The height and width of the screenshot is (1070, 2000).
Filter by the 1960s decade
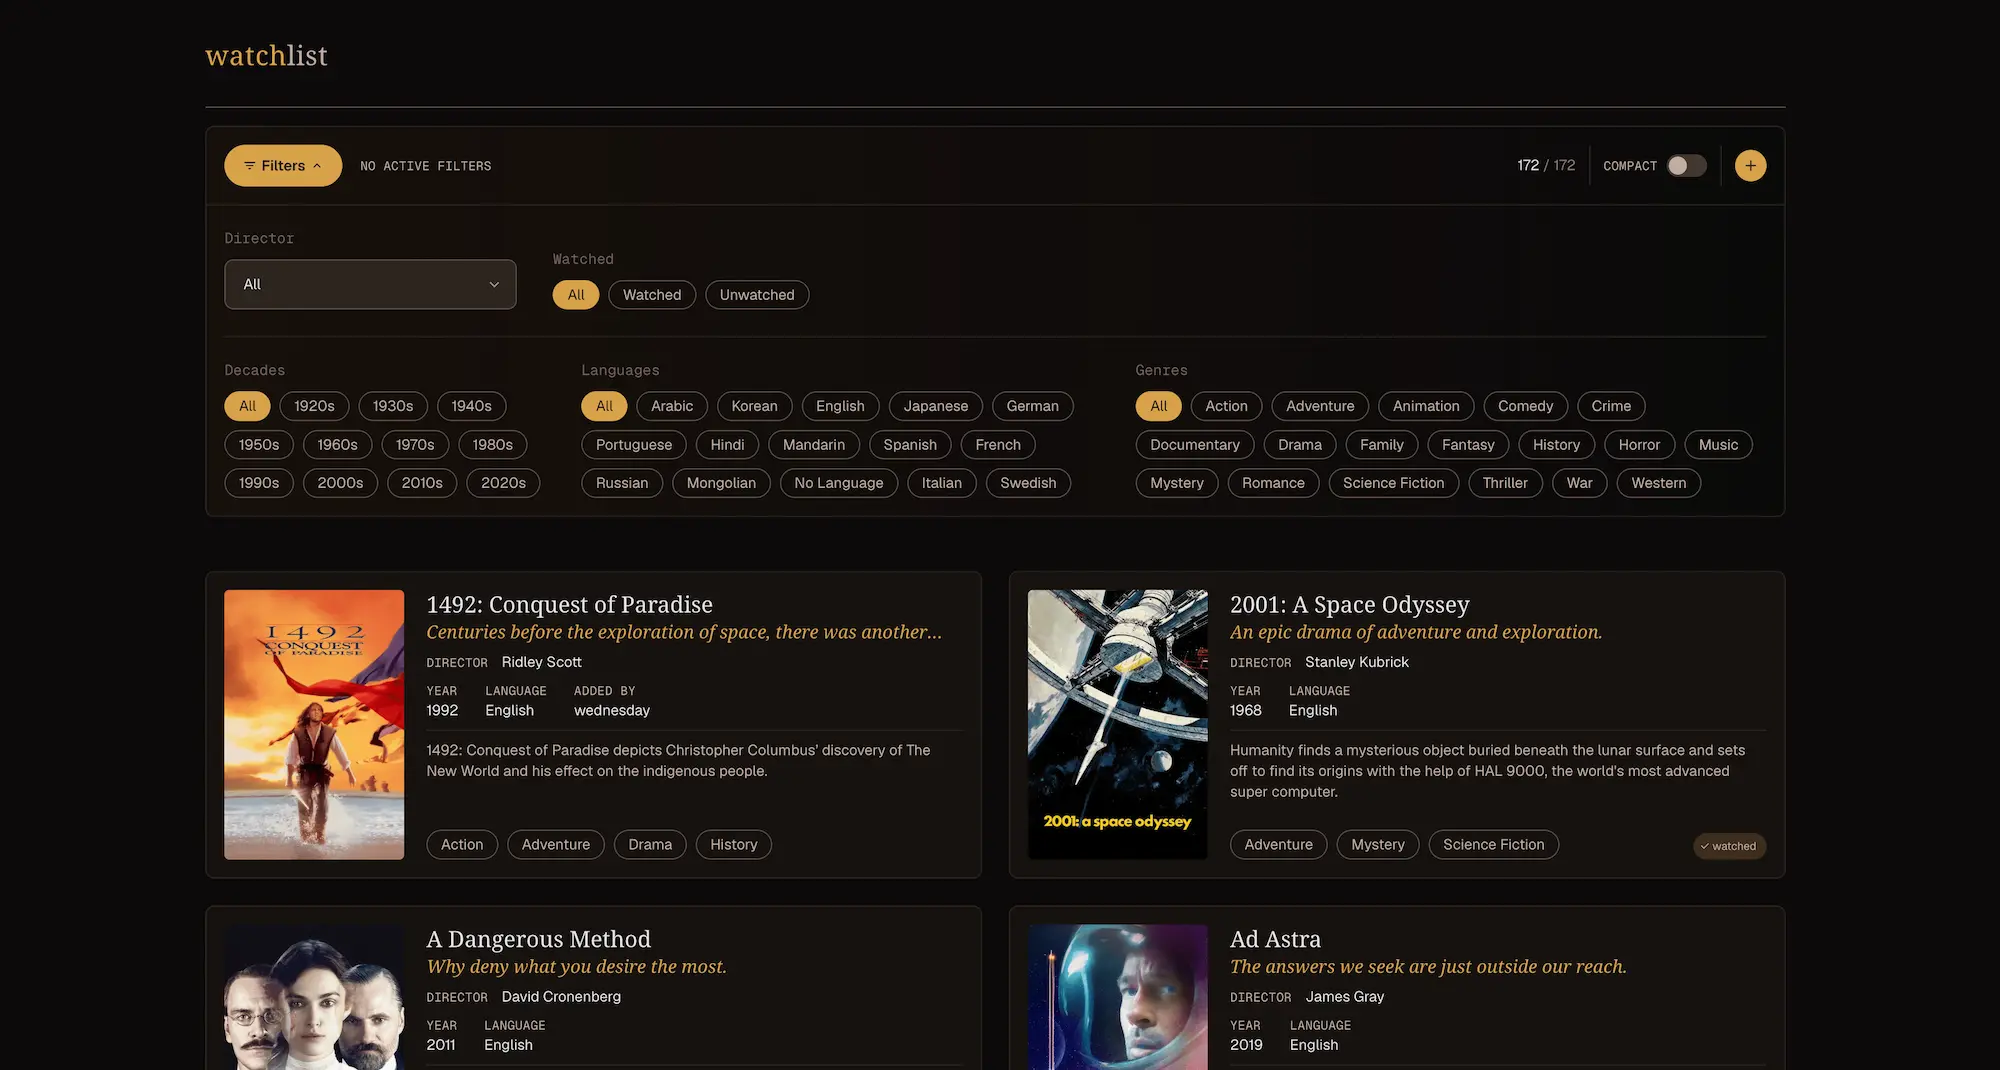tap(337, 445)
